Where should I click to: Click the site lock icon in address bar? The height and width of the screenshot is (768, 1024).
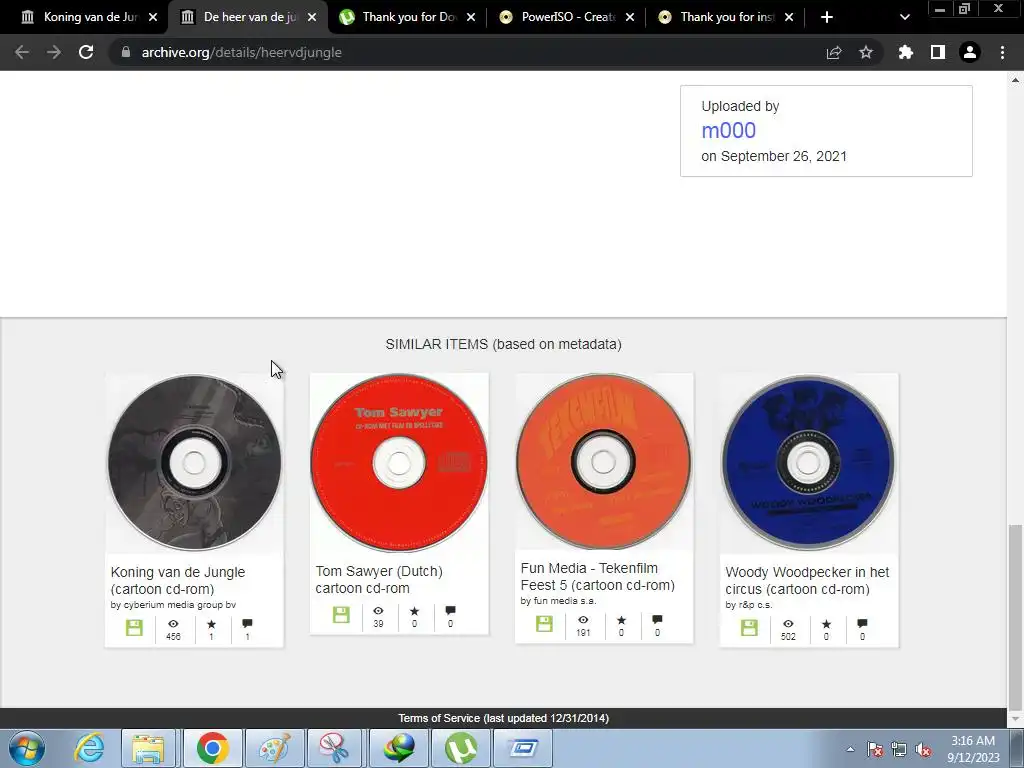125,52
